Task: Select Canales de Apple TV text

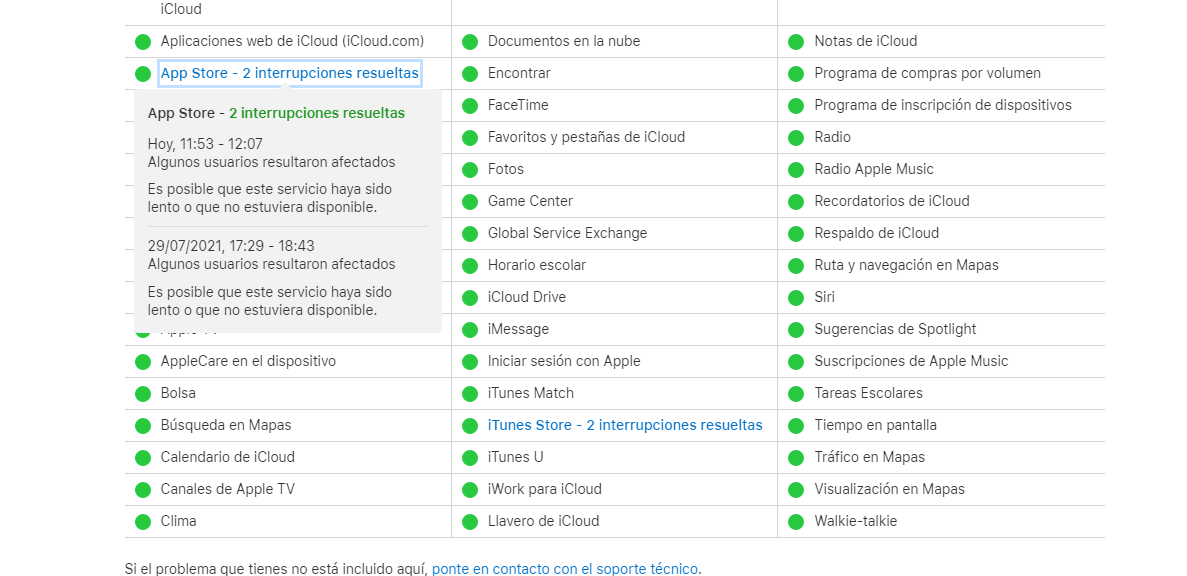Action: [x=228, y=489]
